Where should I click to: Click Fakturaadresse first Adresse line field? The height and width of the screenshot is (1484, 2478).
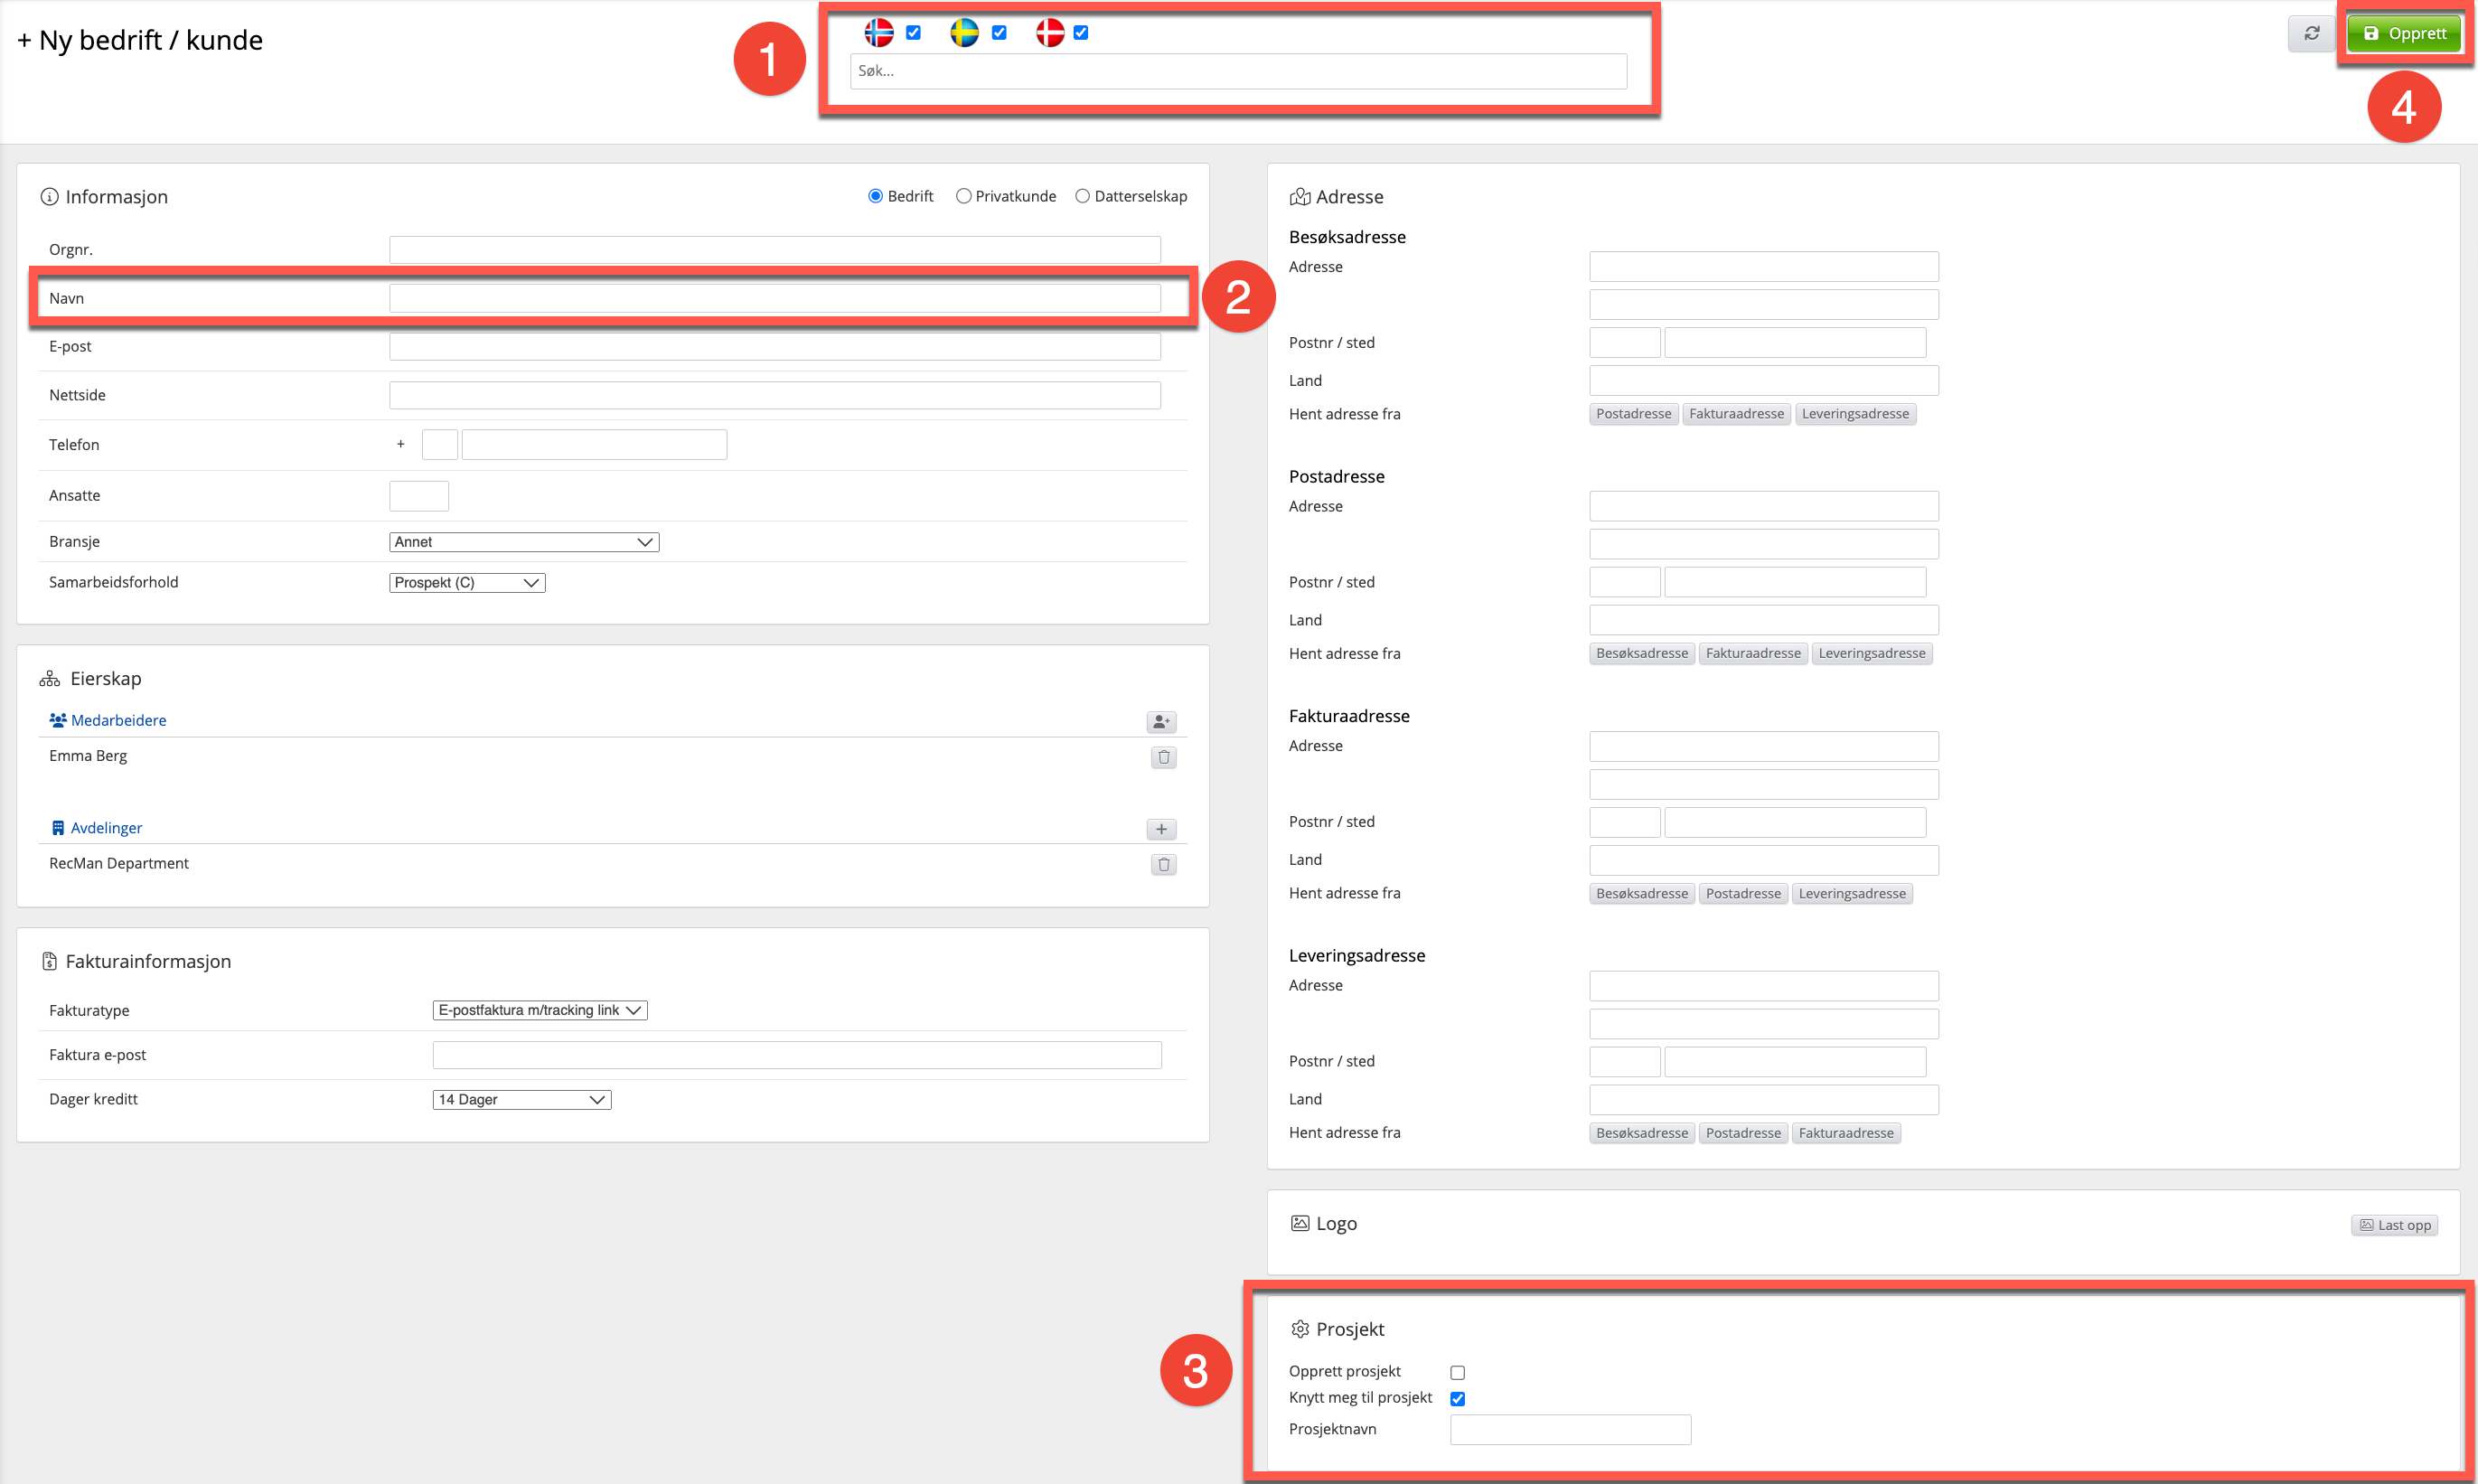(1764, 746)
